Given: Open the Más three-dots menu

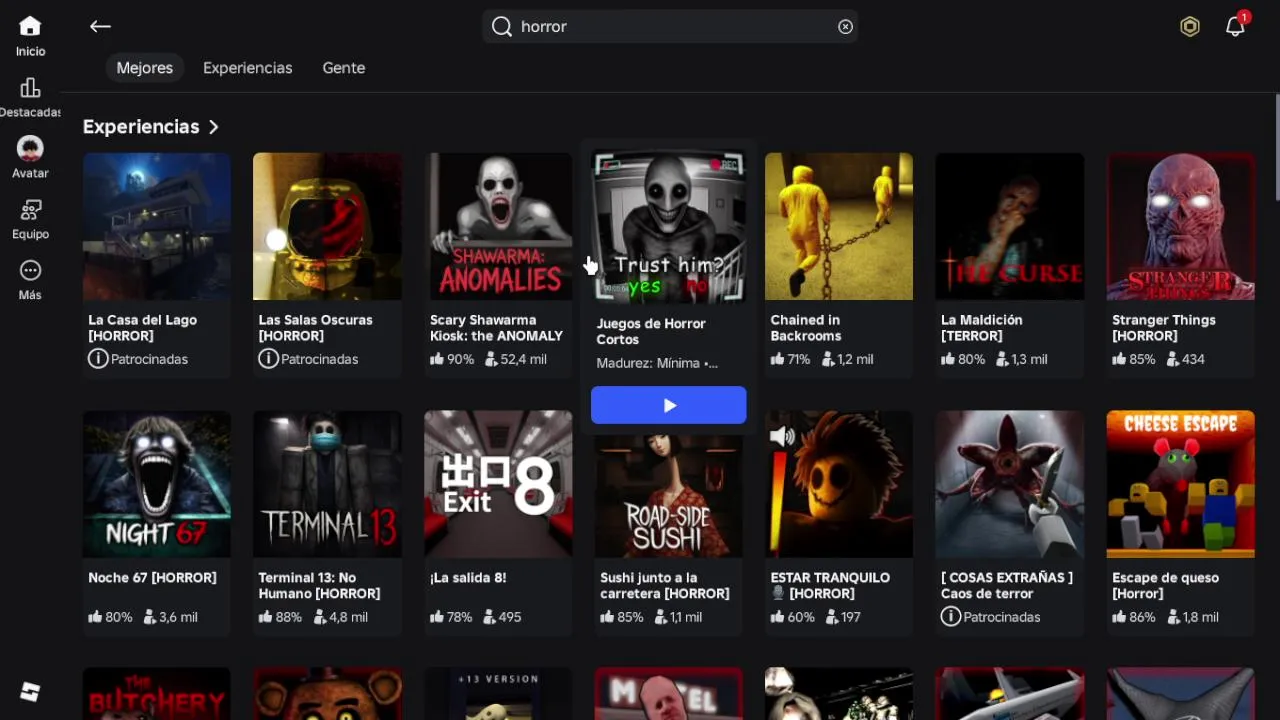Looking at the screenshot, I should (x=30, y=271).
